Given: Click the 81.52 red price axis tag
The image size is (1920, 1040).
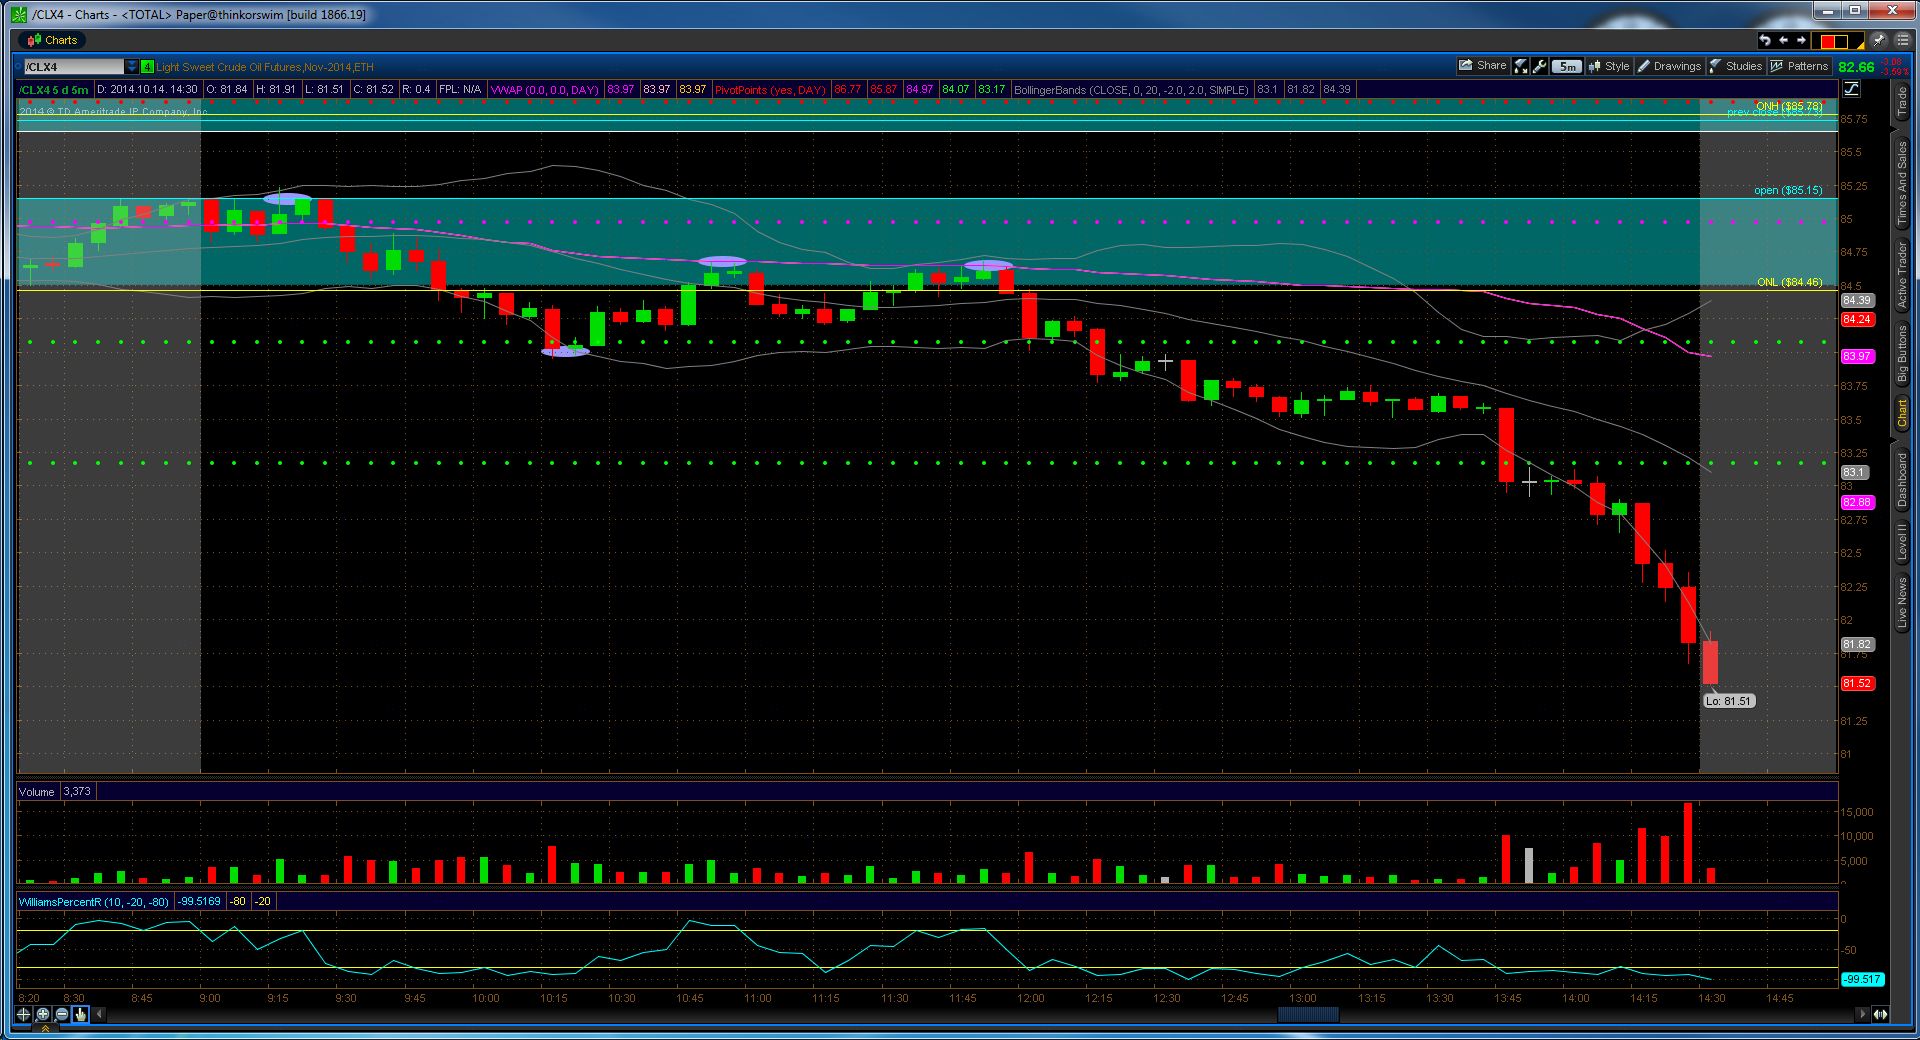Looking at the screenshot, I should click(1857, 683).
